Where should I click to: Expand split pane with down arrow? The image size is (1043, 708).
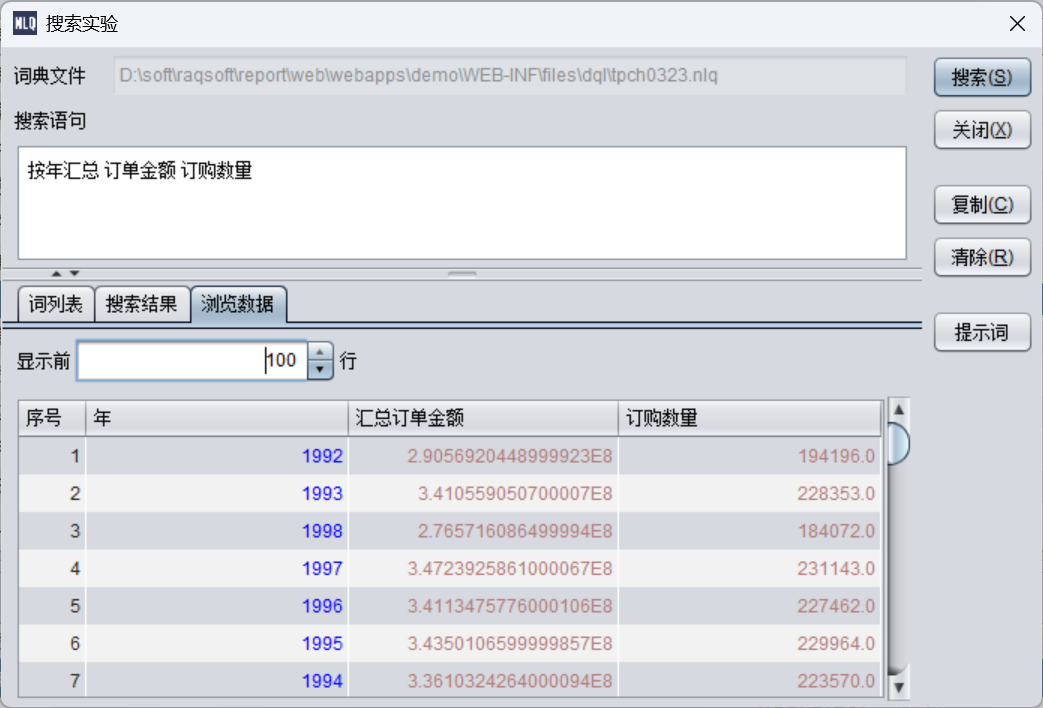[x=74, y=273]
